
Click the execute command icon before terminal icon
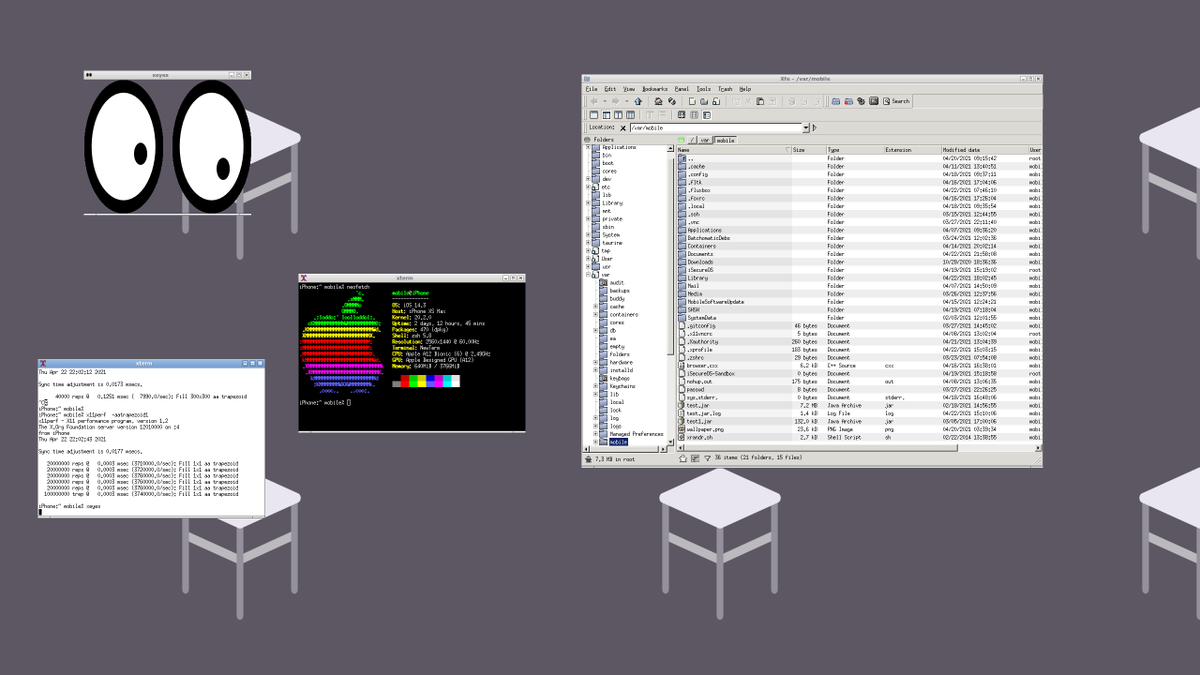[861, 101]
